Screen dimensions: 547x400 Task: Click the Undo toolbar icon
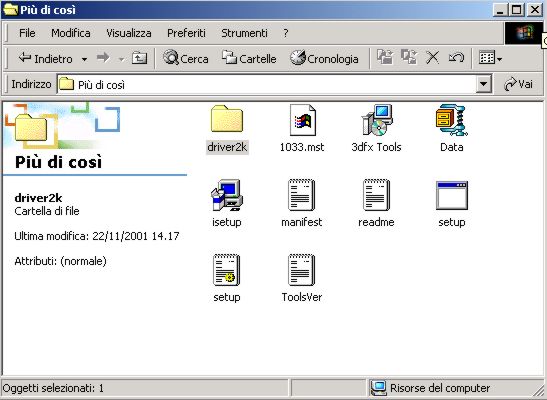click(456, 58)
